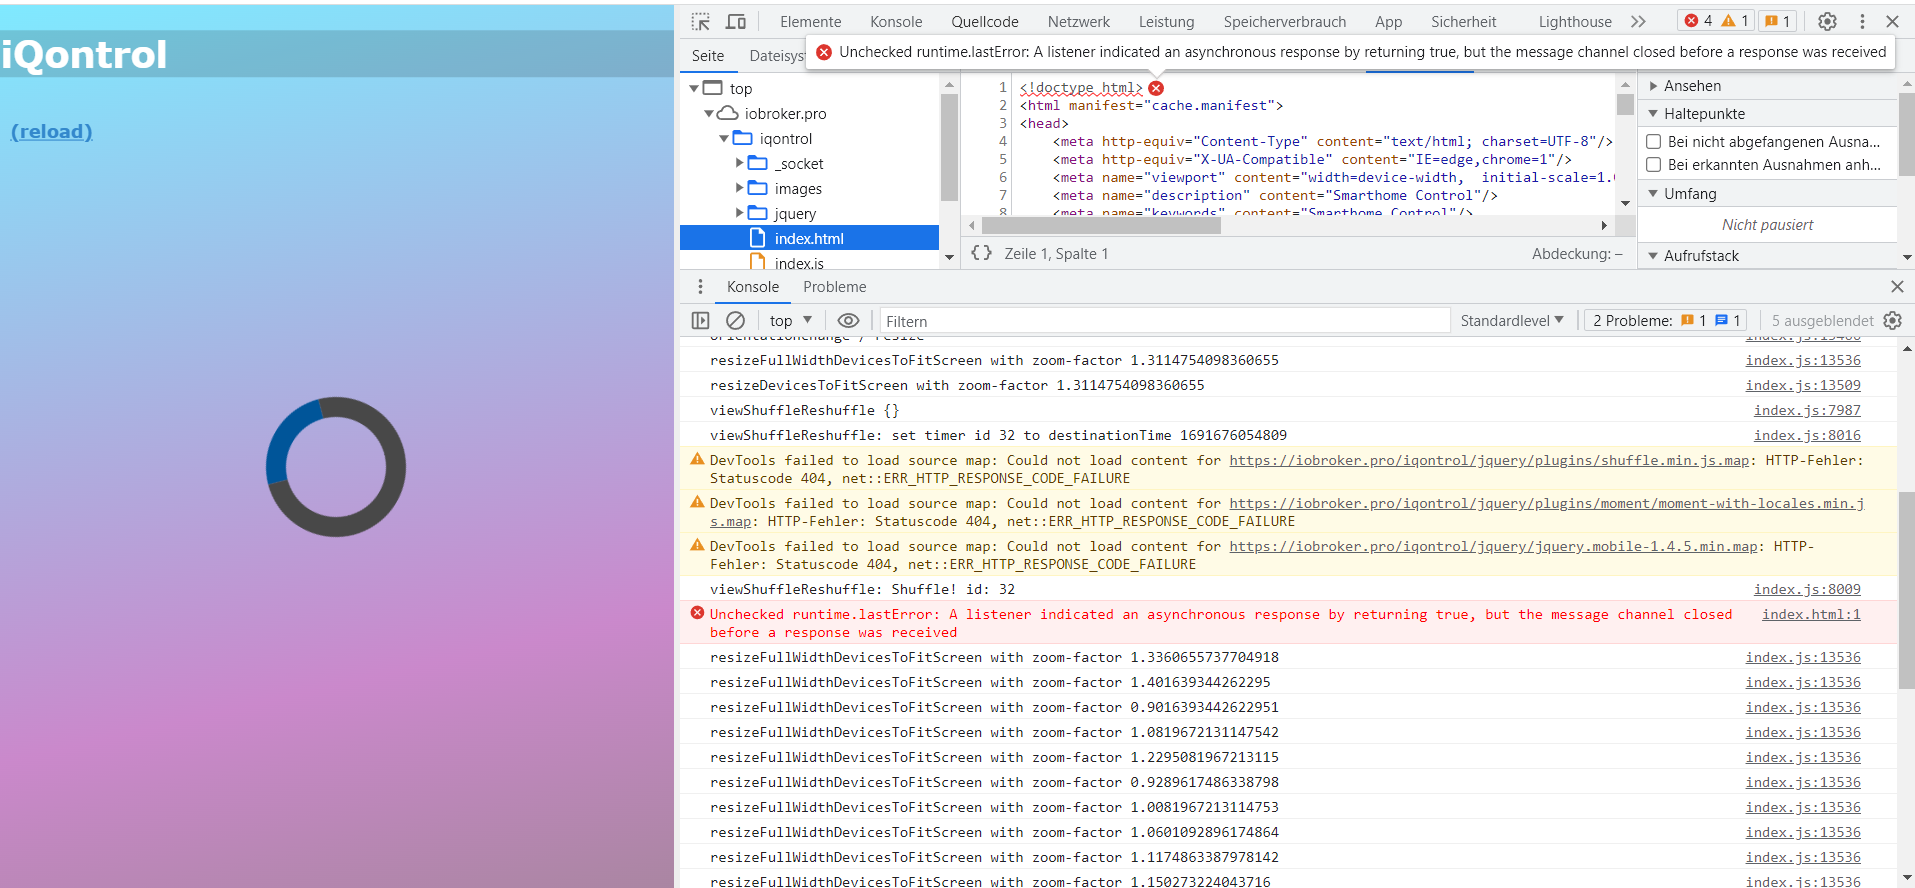Open the shuffle.min.js.map URL link
This screenshot has width=1915, height=888.
pyautogui.click(x=1489, y=460)
